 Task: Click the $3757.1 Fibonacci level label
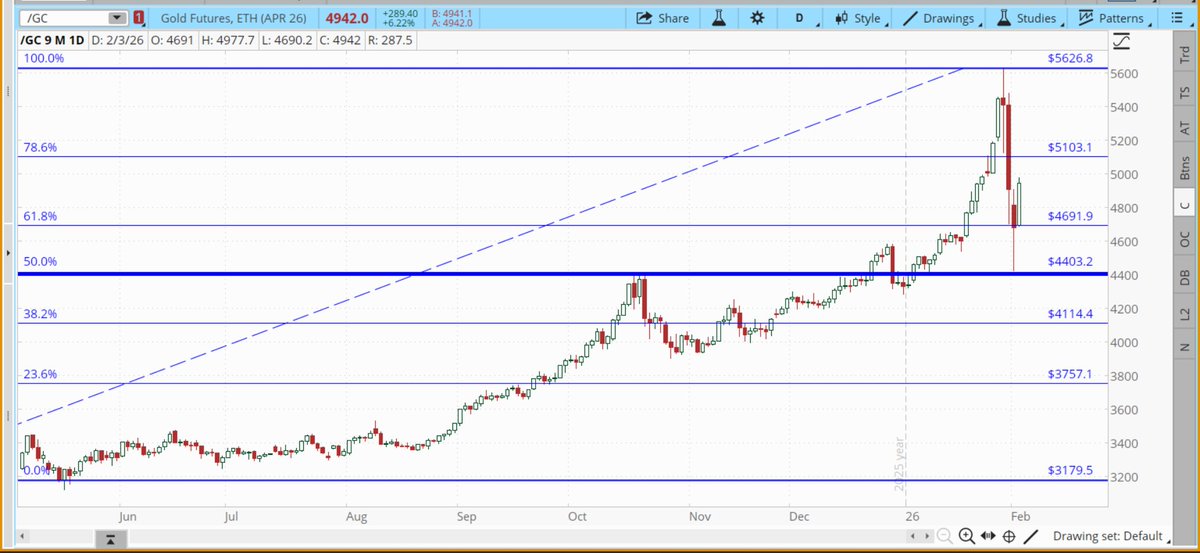pyautogui.click(x=1069, y=373)
